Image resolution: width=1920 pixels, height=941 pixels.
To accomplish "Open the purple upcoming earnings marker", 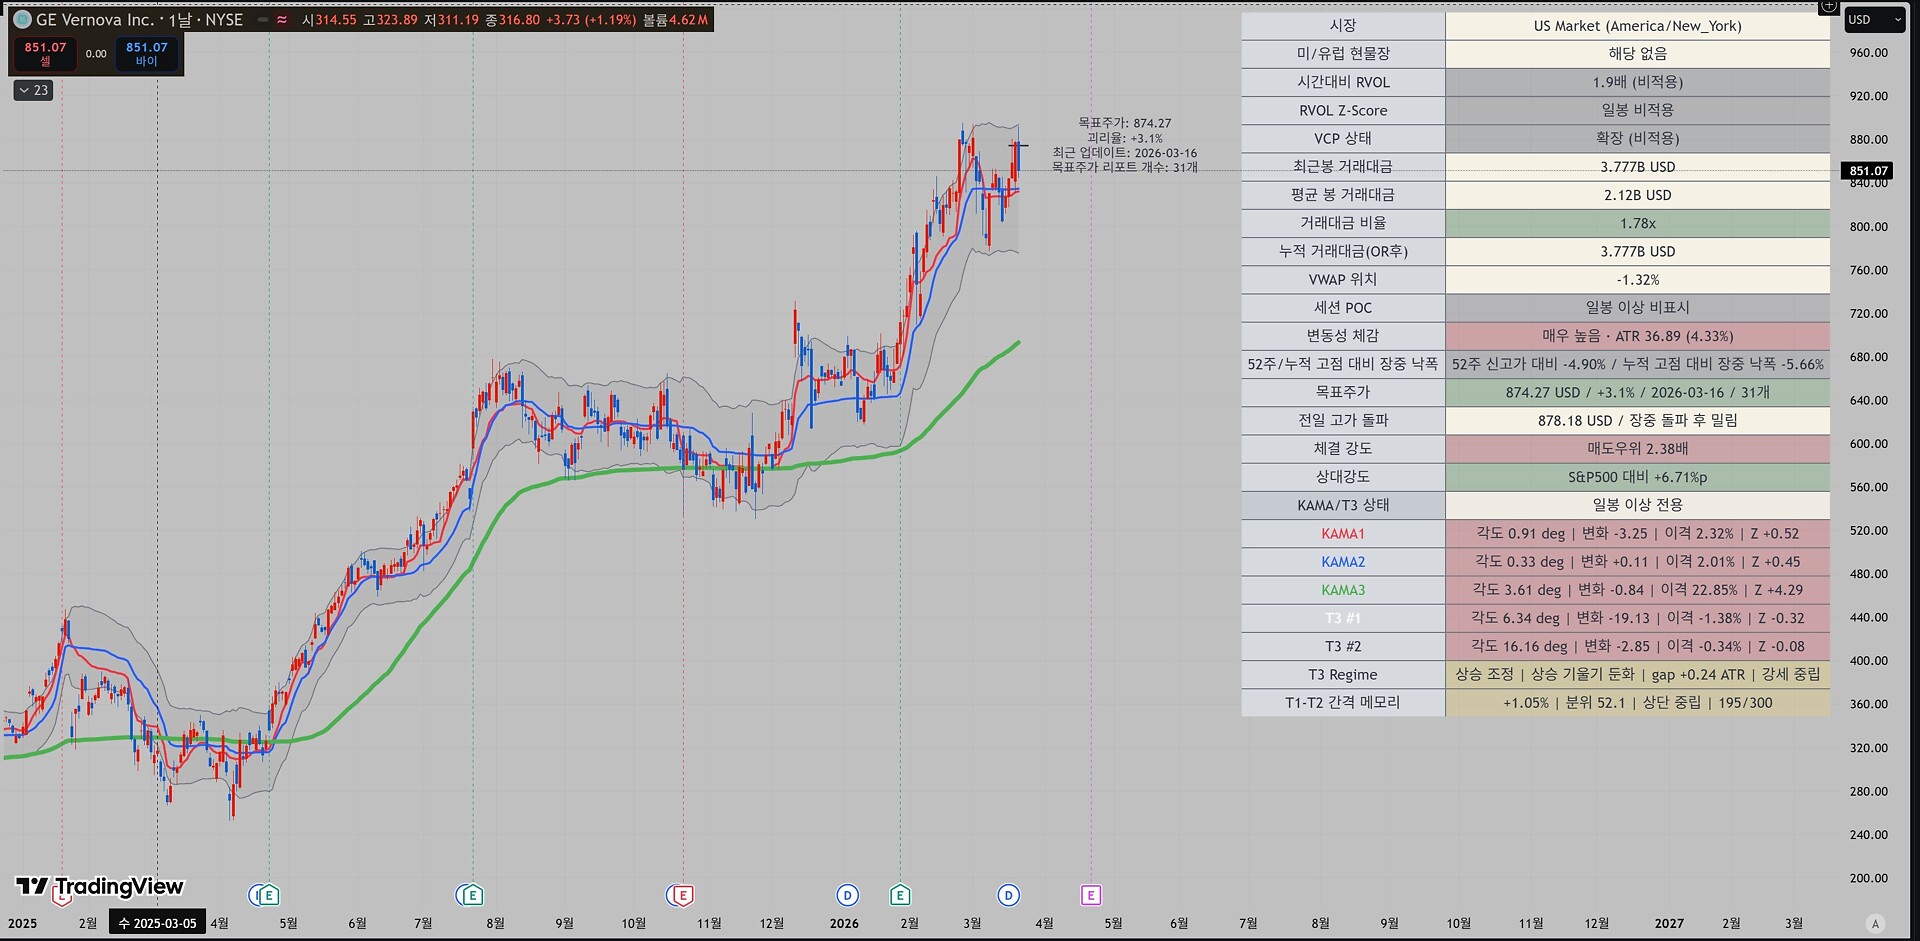I will click(1090, 895).
